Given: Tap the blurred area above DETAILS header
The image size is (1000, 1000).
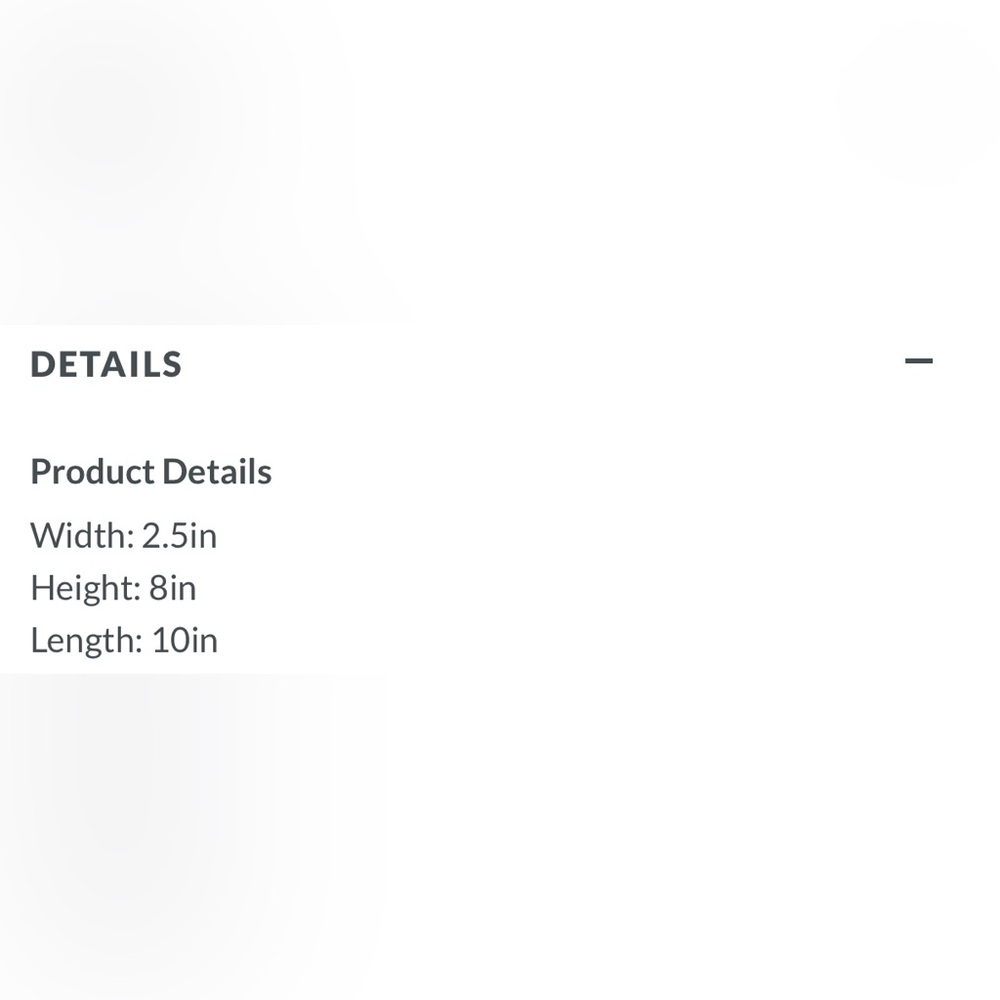Looking at the screenshot, I should [500, 162].
